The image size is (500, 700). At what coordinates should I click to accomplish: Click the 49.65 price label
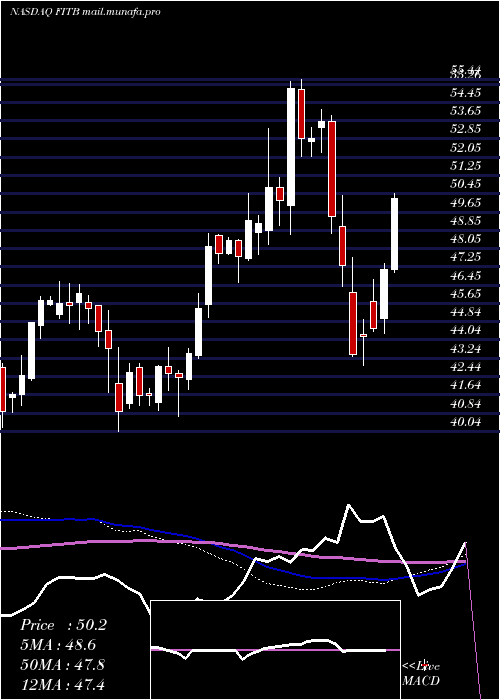[x=466, y=202]
